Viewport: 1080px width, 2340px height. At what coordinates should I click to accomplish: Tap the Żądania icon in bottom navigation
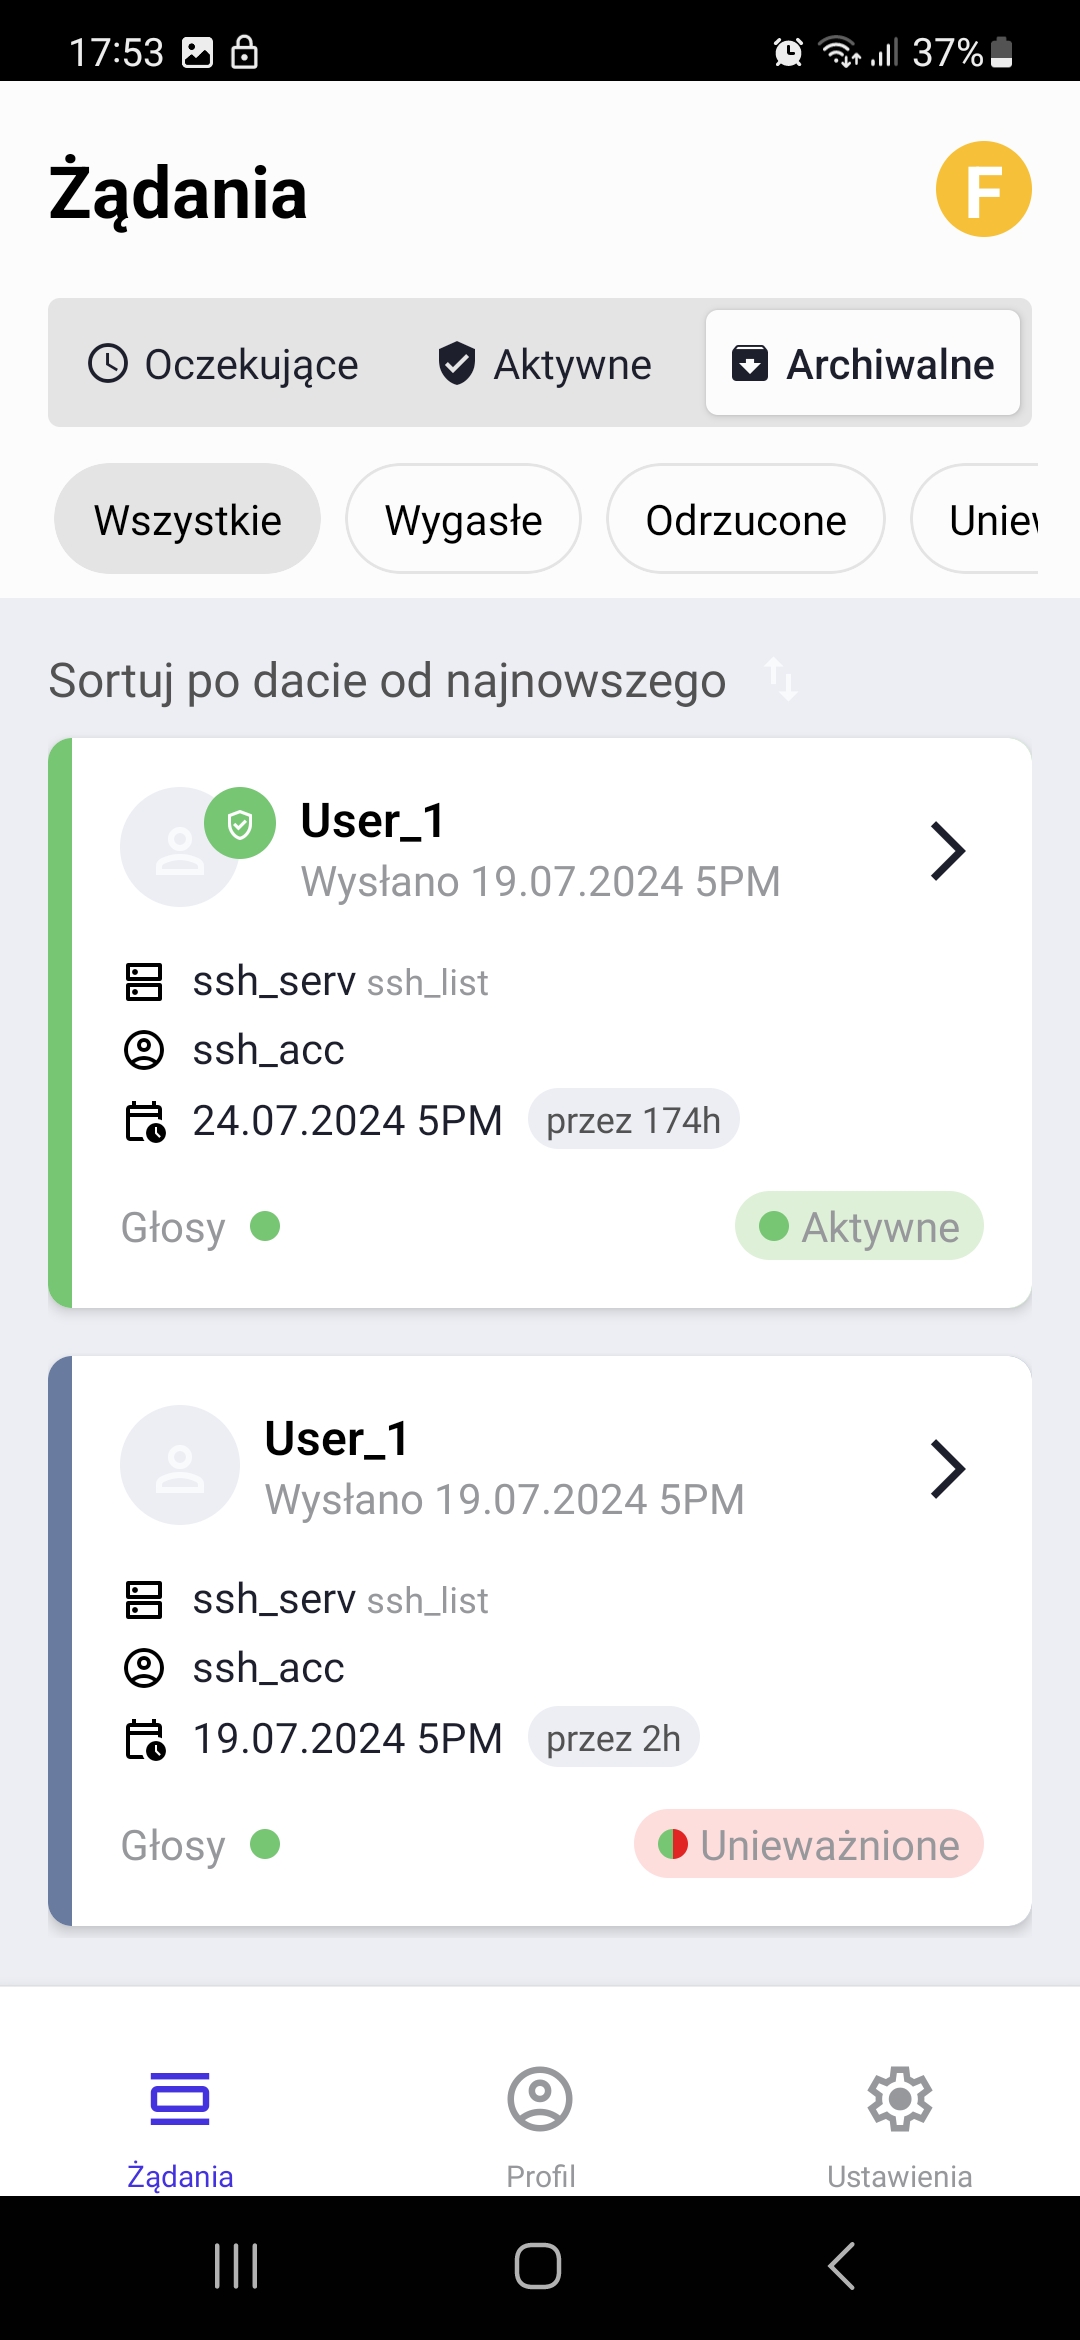coord(180,2099)
